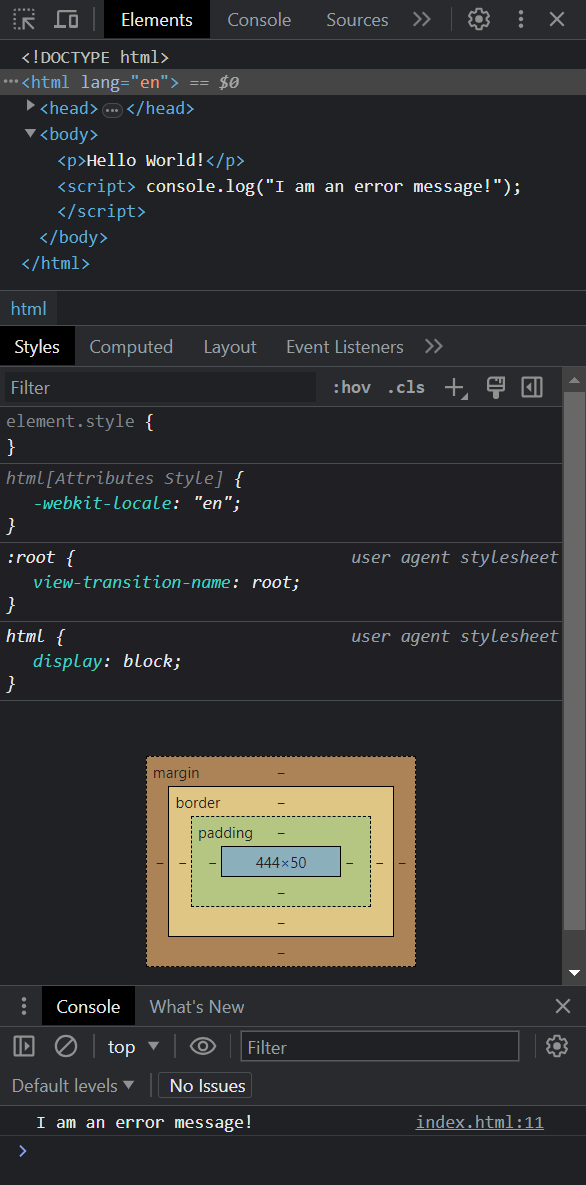586x1185 pixels.
Task: Click the console prompt line
Action: click(293, 1151)
